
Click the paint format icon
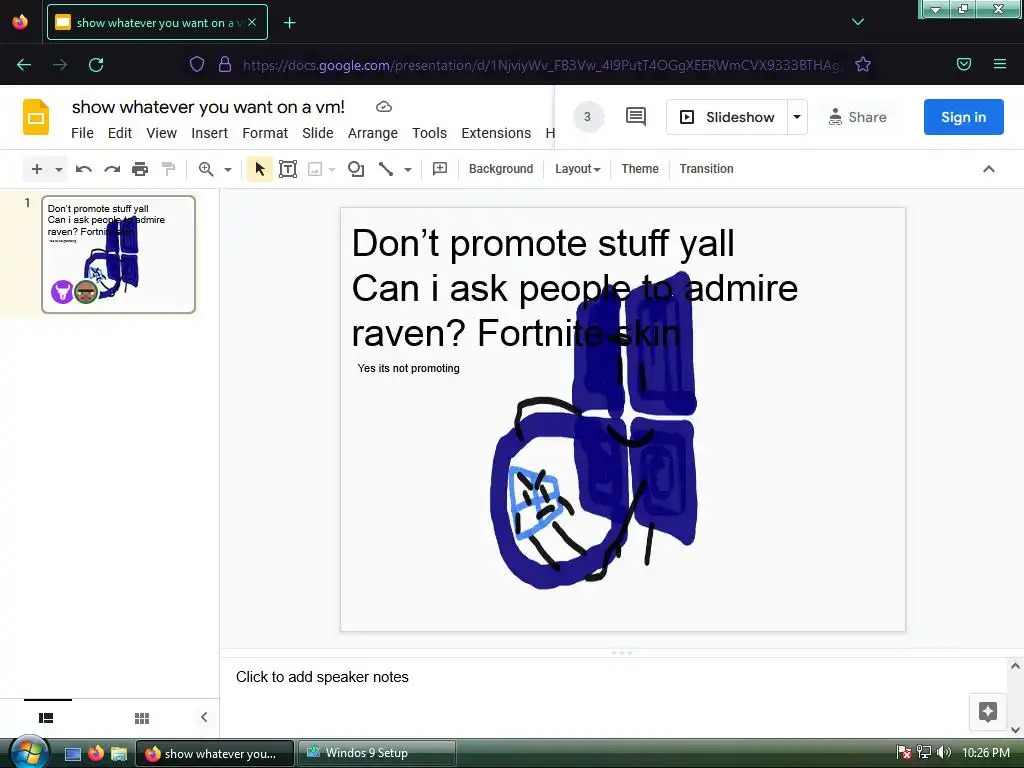pos(168,169)
